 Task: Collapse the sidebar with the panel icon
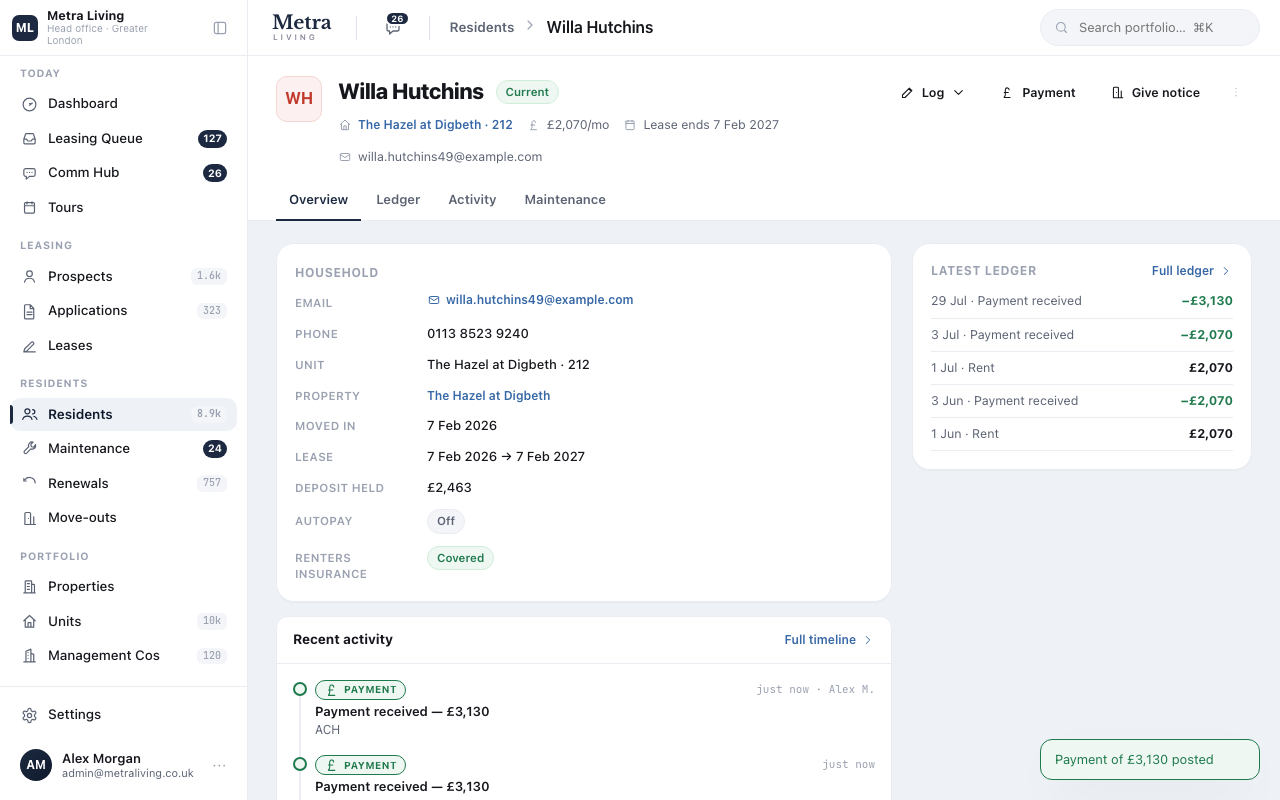tap(220, 28)
